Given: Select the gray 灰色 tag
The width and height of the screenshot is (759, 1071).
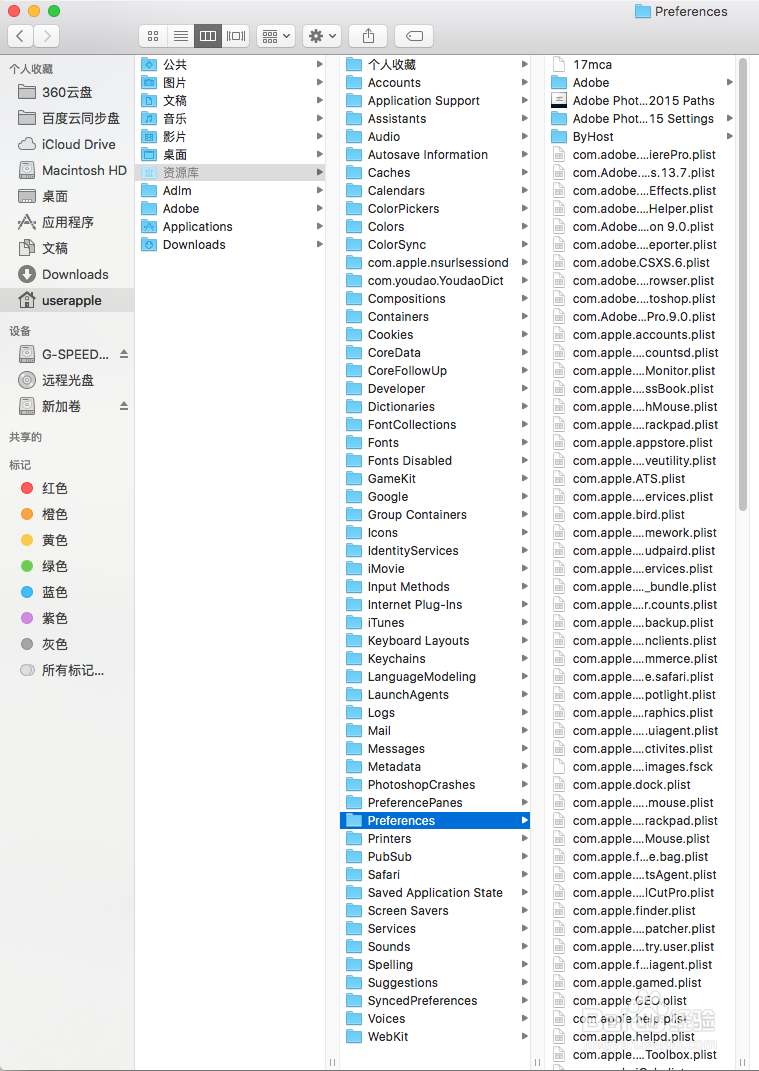Looking at the screenshot, I should [67, 643].
